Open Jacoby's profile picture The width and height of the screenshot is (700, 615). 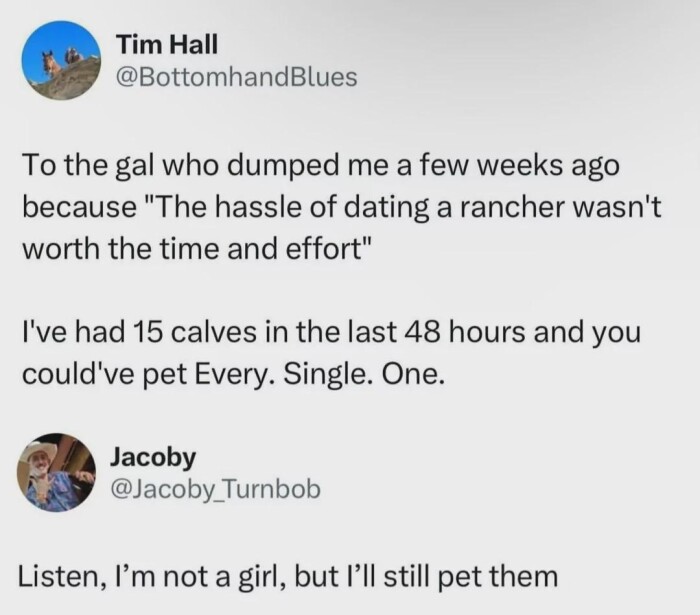coord(55,472)
